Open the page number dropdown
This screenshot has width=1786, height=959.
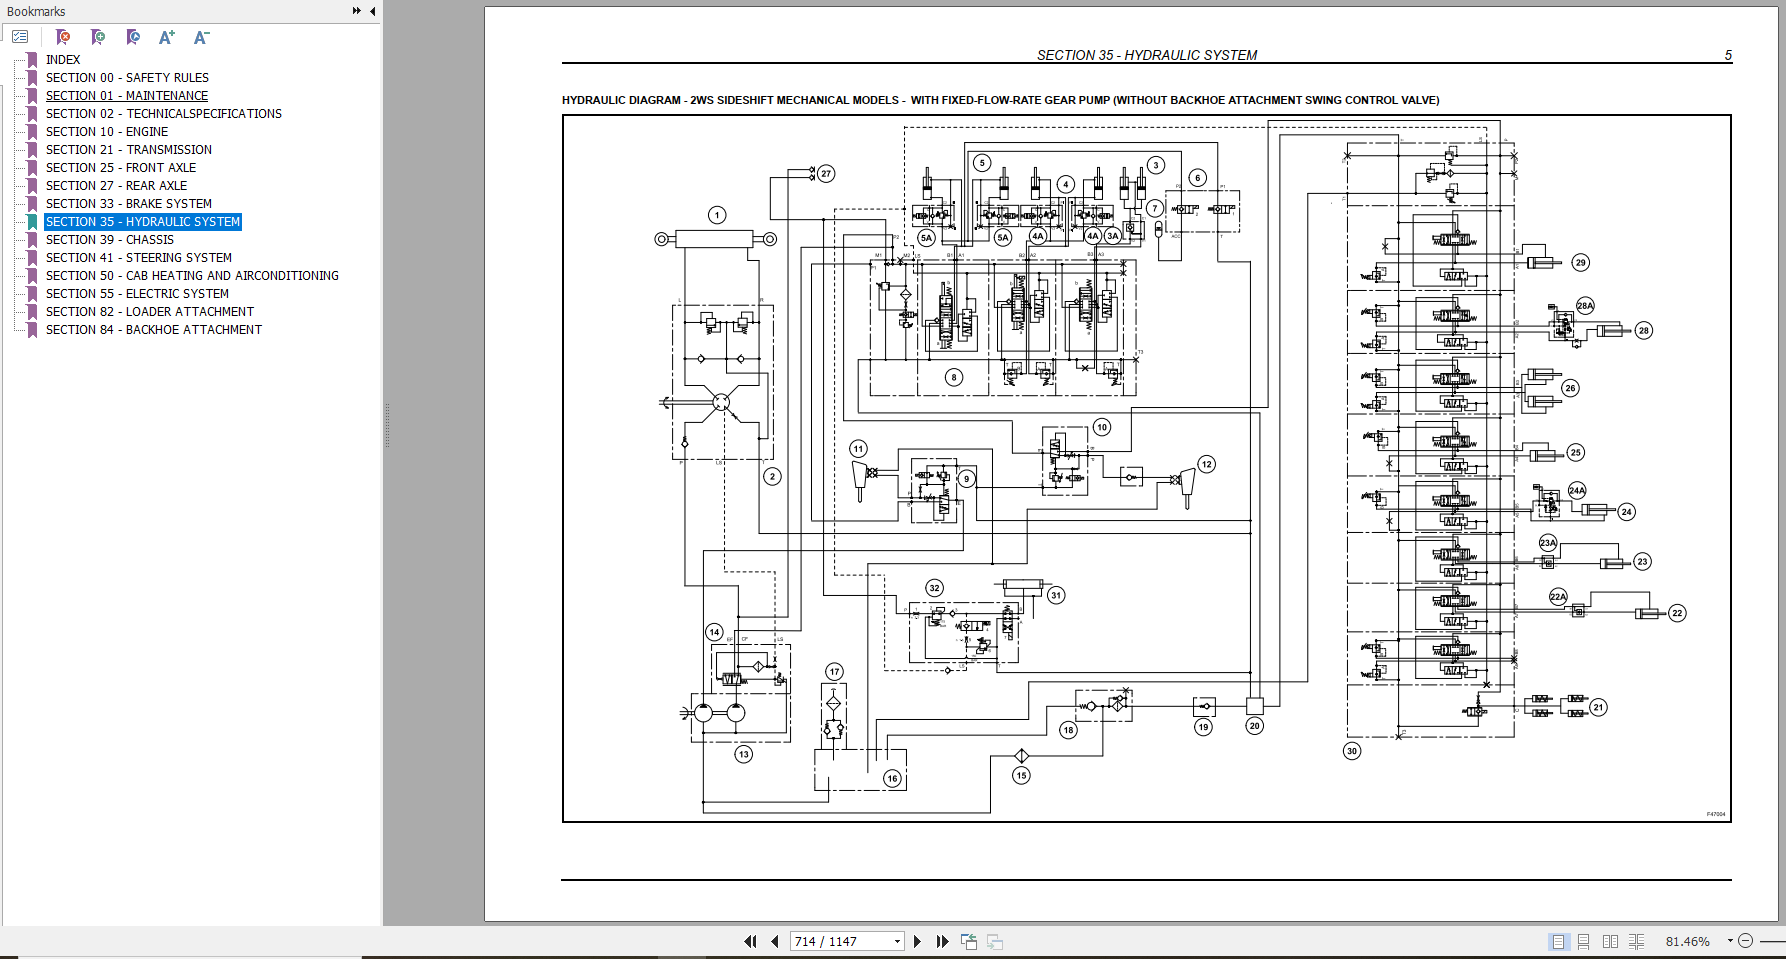coord(897,941)
